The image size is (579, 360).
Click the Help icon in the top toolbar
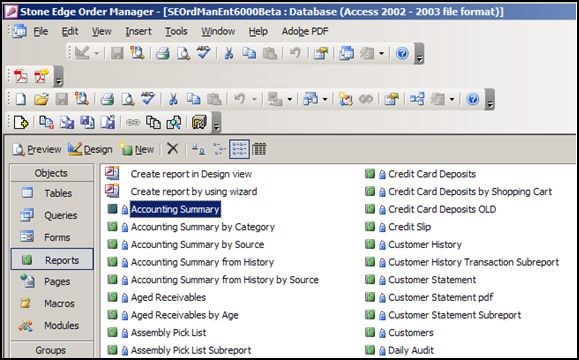coord(402,54)
